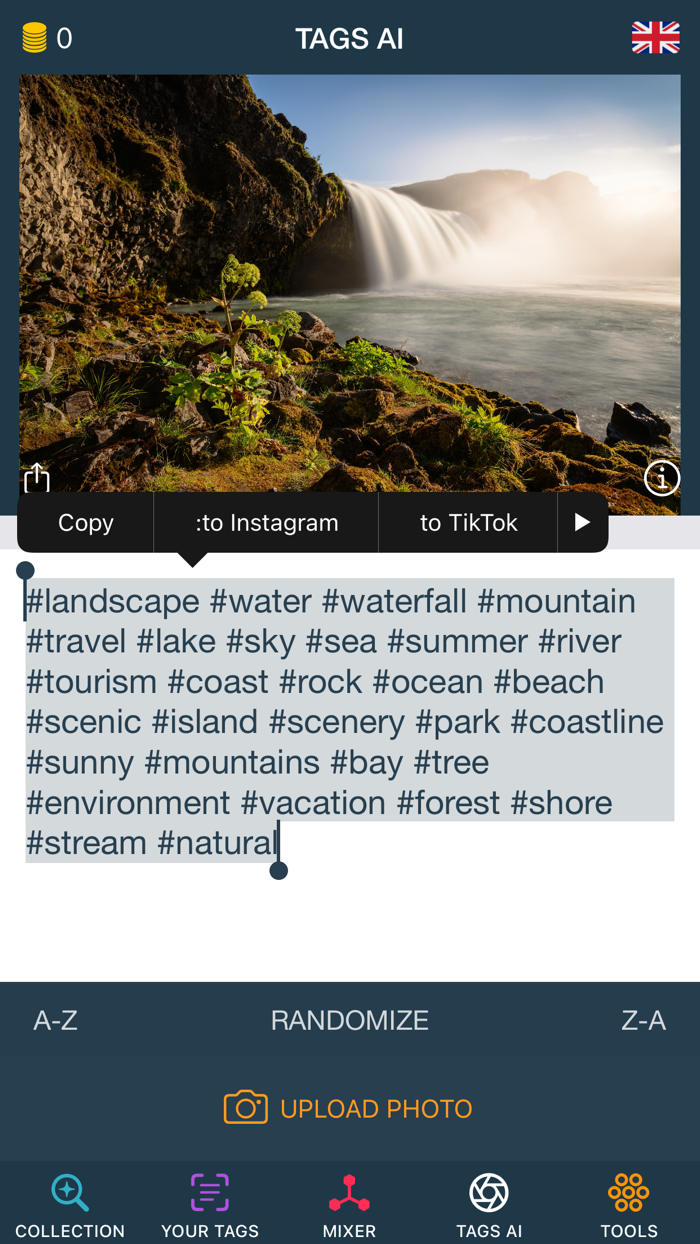Copy the generated hashtags
Viewport: 700px width, 1244px height.
[x=85, y=522]
